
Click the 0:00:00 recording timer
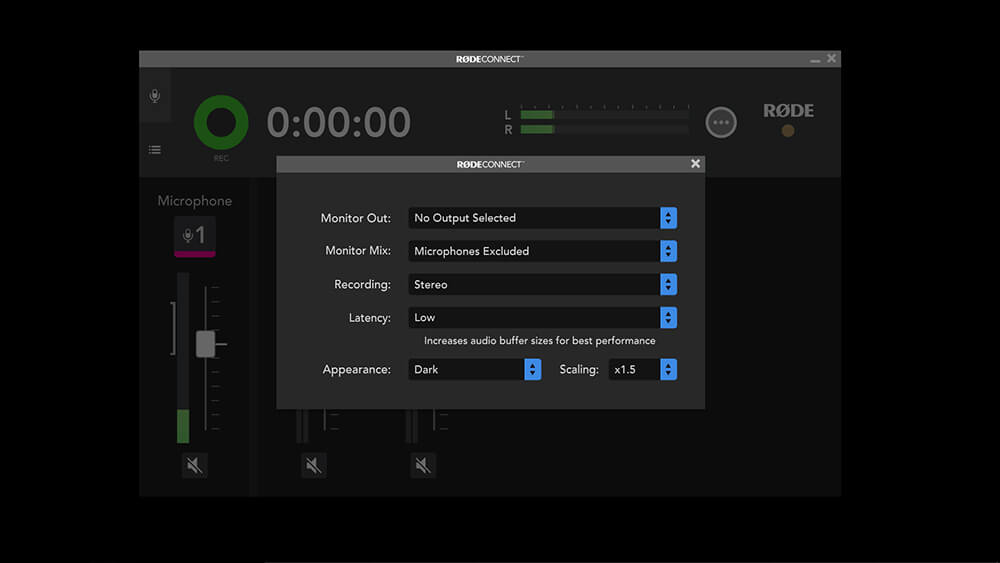(x=338, y=122)
